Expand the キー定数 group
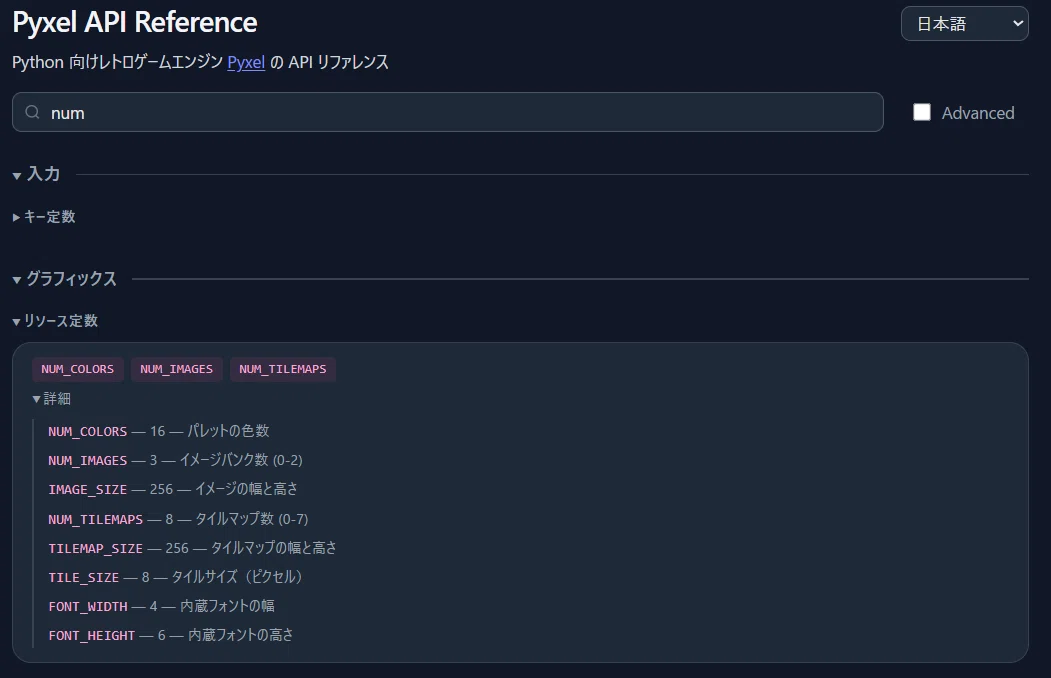 click(44, 216)
